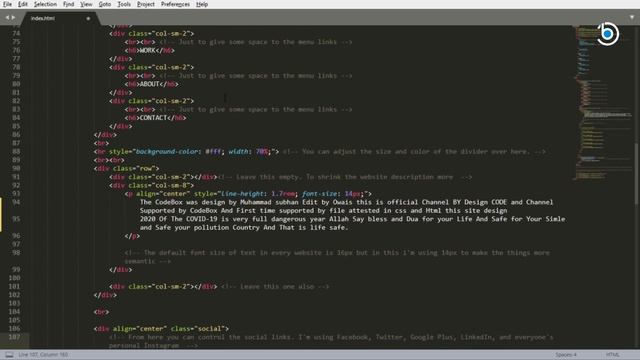The image size is (640, 360).
Task: Click comment Leave this one also
Action: (275, 287)
